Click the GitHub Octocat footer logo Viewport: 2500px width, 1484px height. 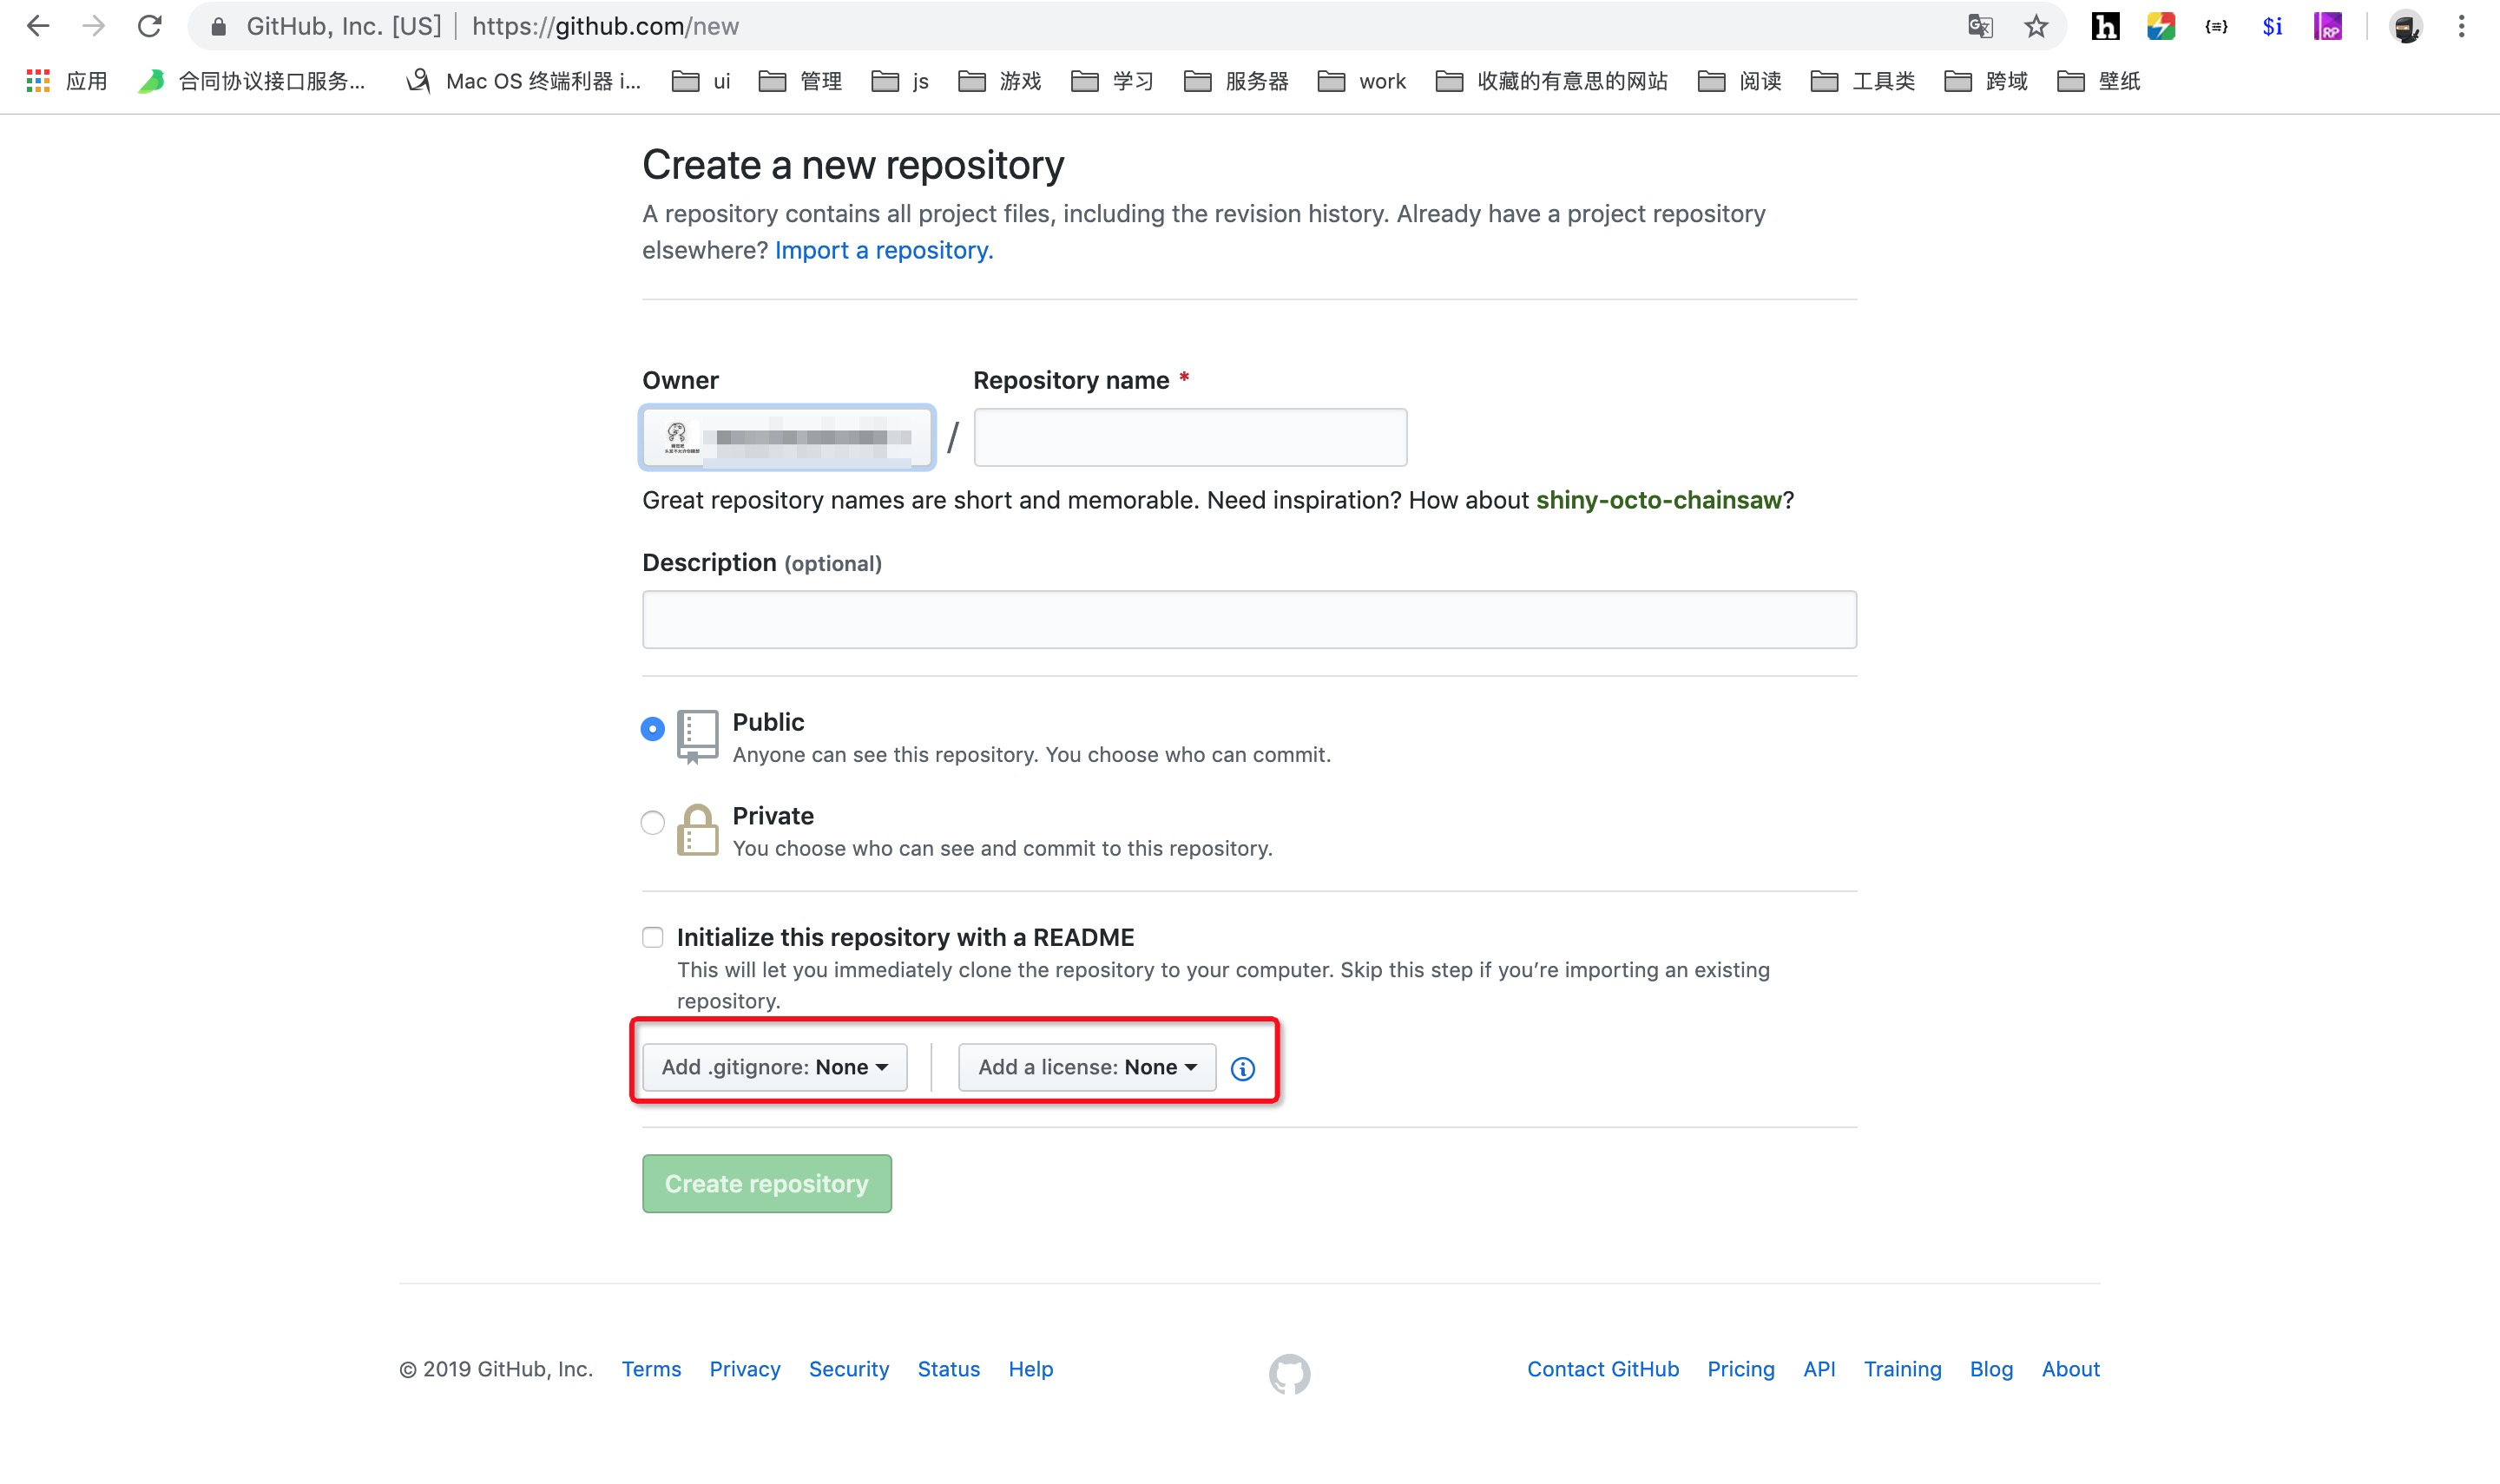tap(1289, 1373)
